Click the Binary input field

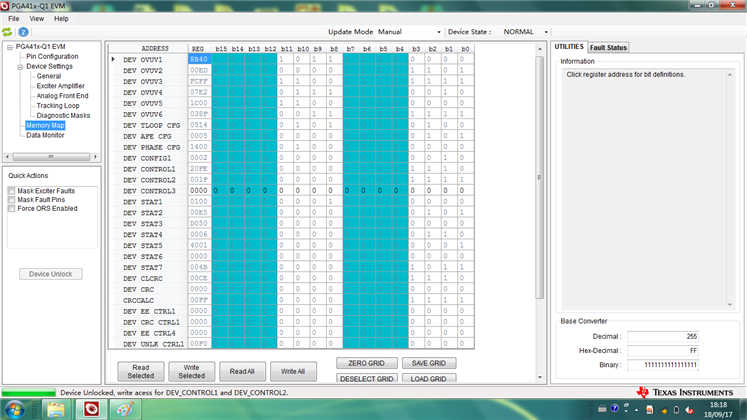tap(663, 365)
